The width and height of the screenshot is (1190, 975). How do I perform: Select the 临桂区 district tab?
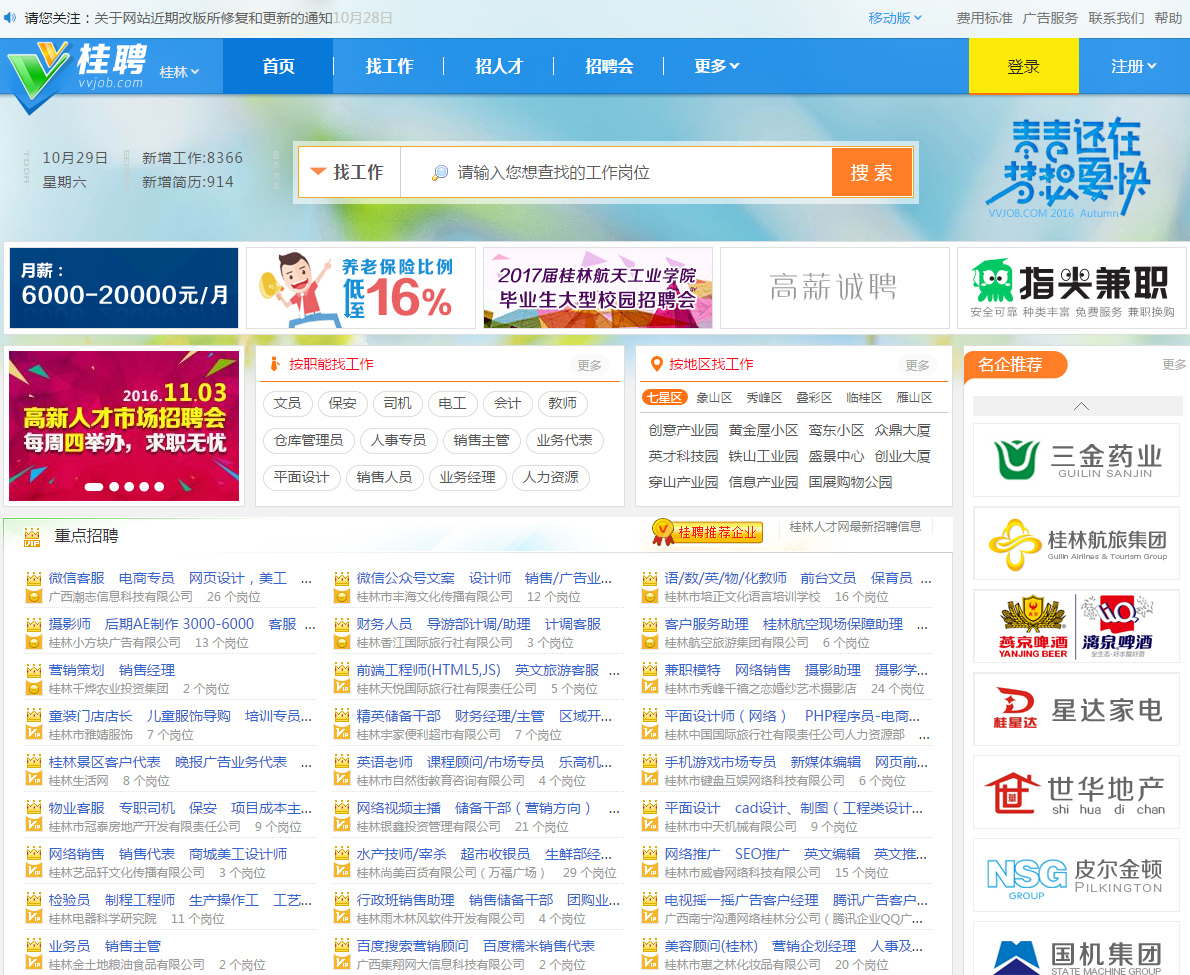pos(864,398)
